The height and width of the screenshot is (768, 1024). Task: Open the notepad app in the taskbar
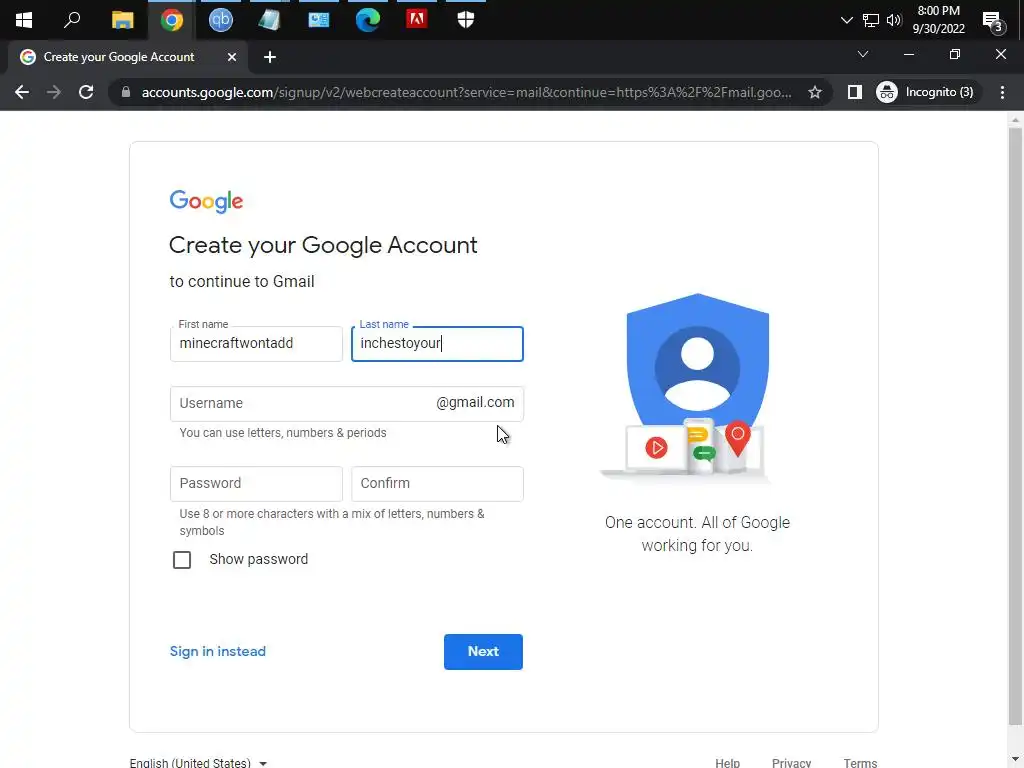click(269, 20)
